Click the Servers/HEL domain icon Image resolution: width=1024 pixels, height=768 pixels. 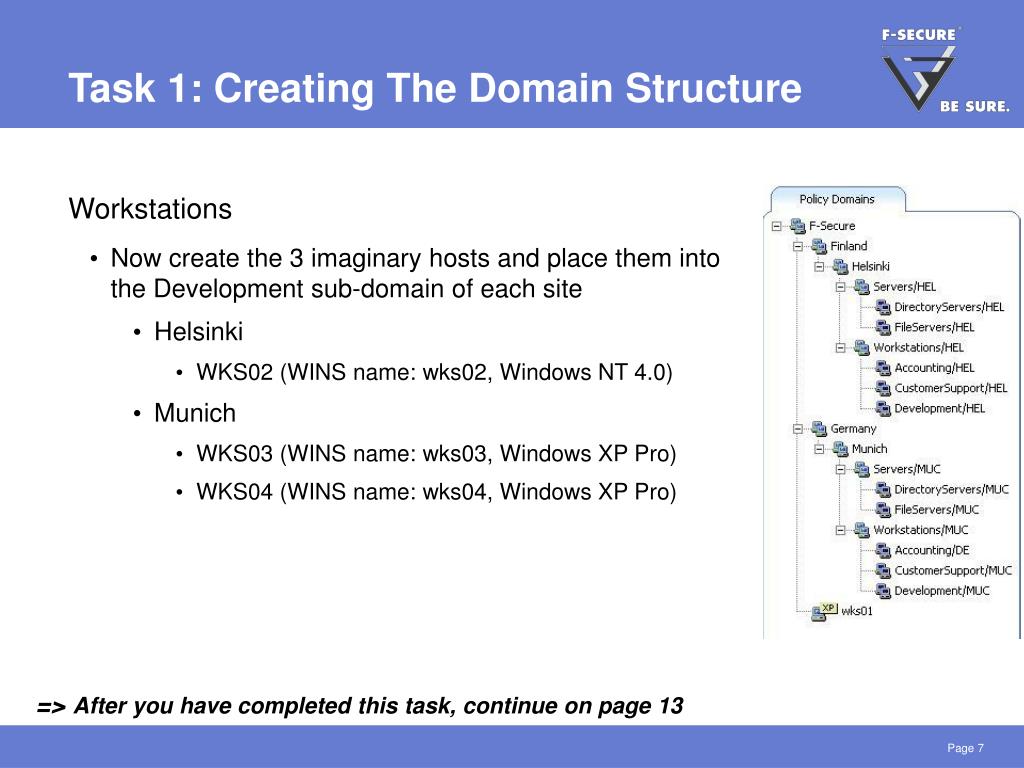862,287
